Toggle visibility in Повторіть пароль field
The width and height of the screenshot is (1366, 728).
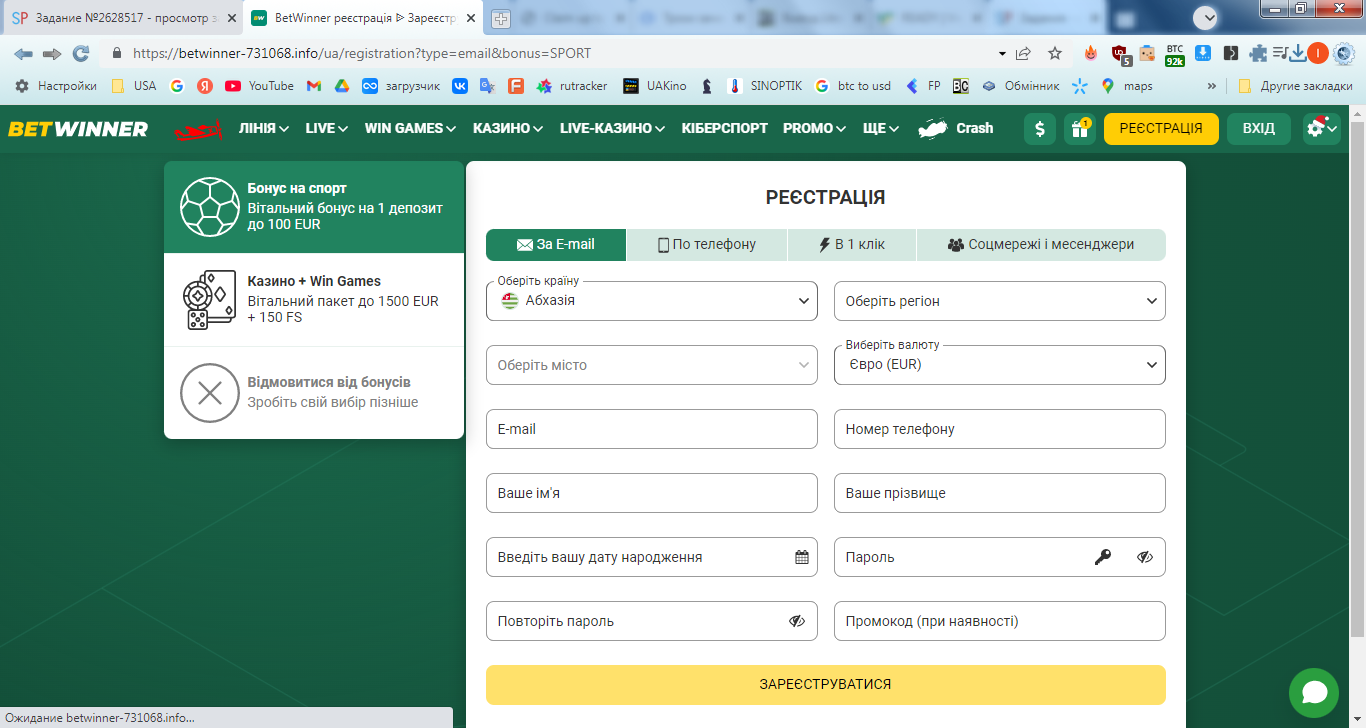[x=797, y=621]
